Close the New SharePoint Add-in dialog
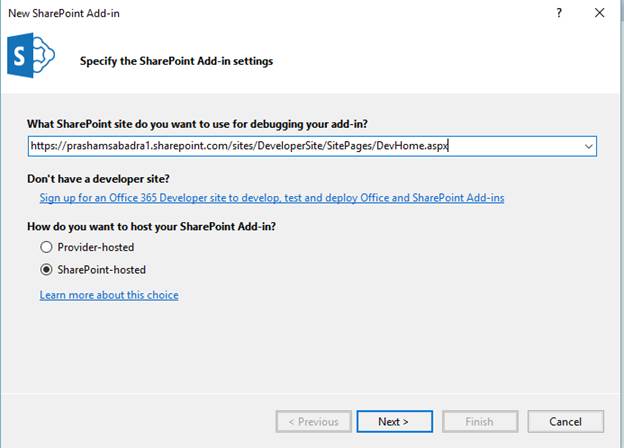 [x=599, y=13]
